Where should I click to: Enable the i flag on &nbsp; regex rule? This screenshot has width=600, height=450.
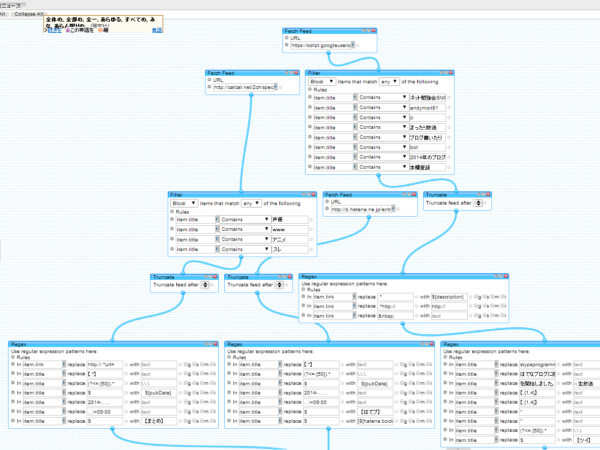(502, 316)
